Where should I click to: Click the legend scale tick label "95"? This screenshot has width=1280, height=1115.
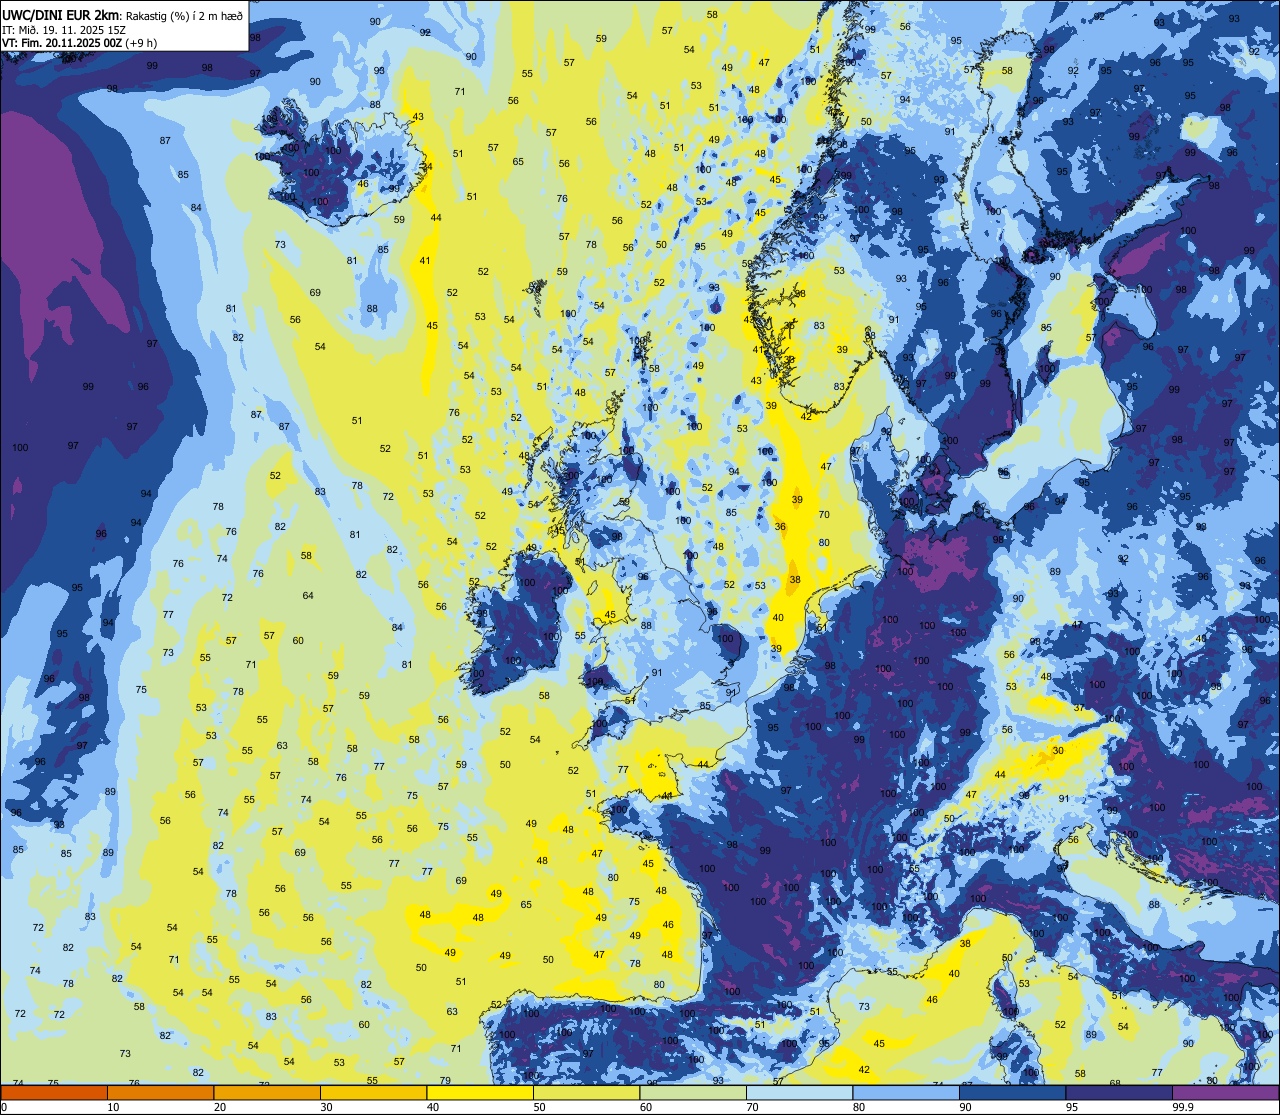1072,1107
